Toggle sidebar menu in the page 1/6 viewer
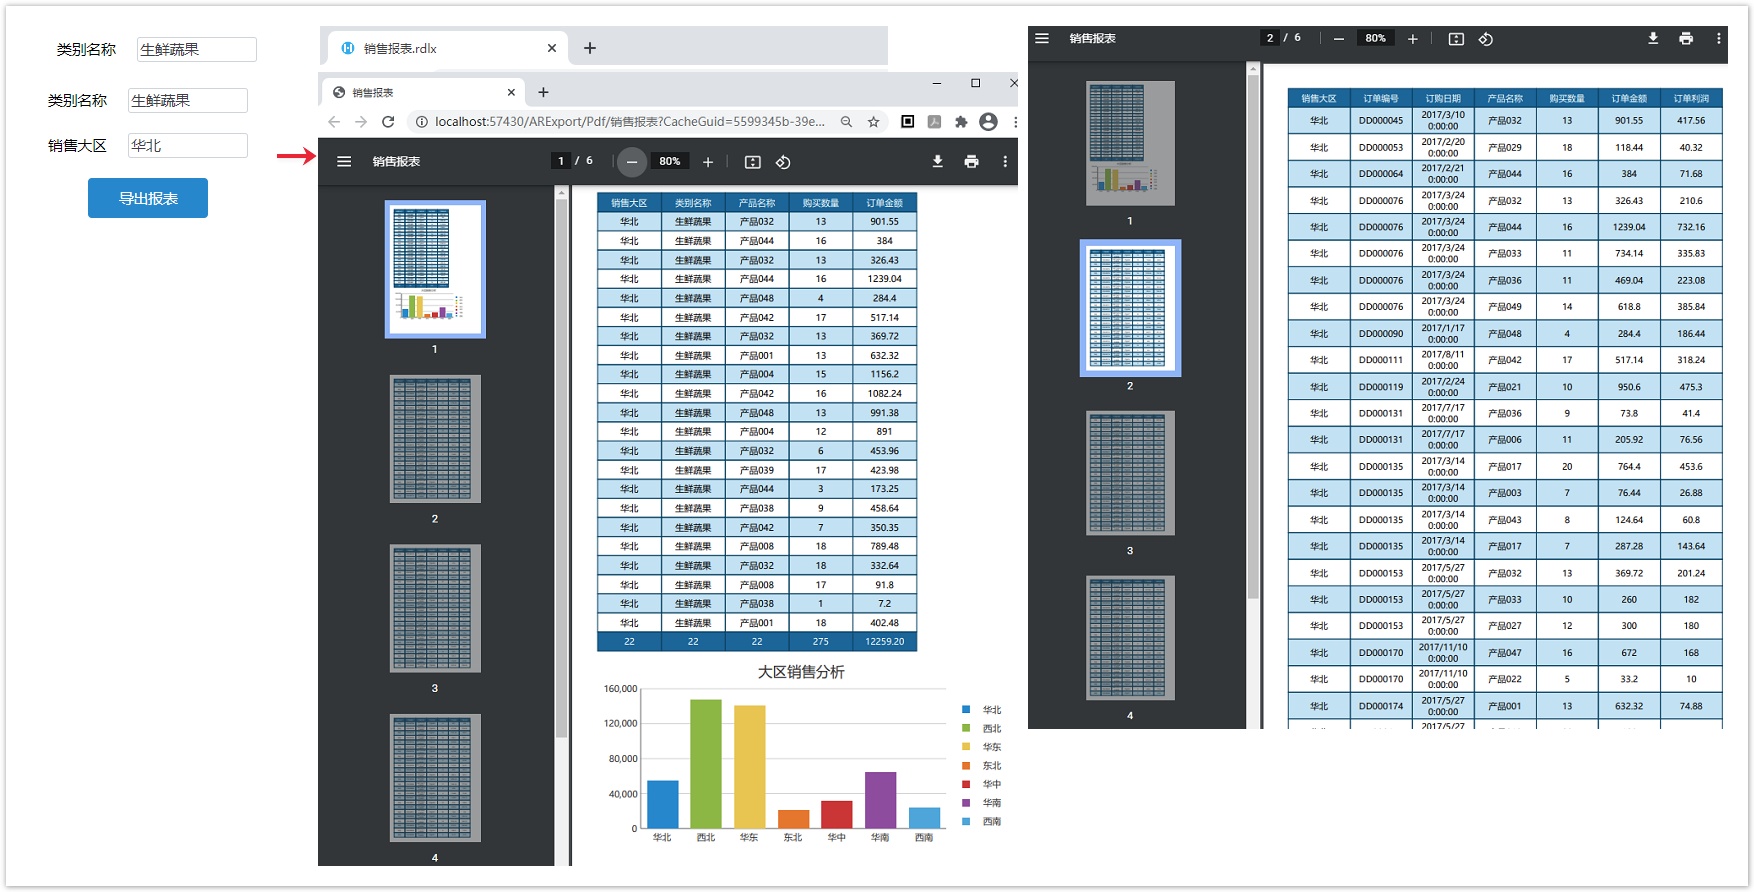The image size is (1754, 892). (x=344, y=162)
